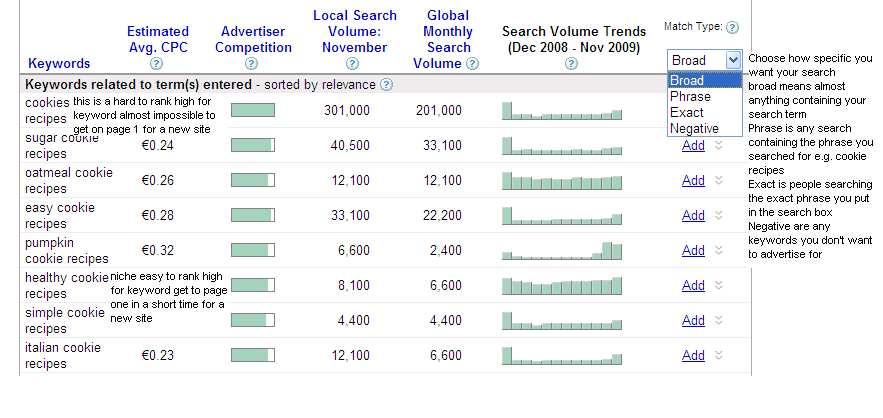Viewport: 883px width, 418px height.
Task: Add oatmeal cookie recipes keyword
Action: tap(693, 181)
